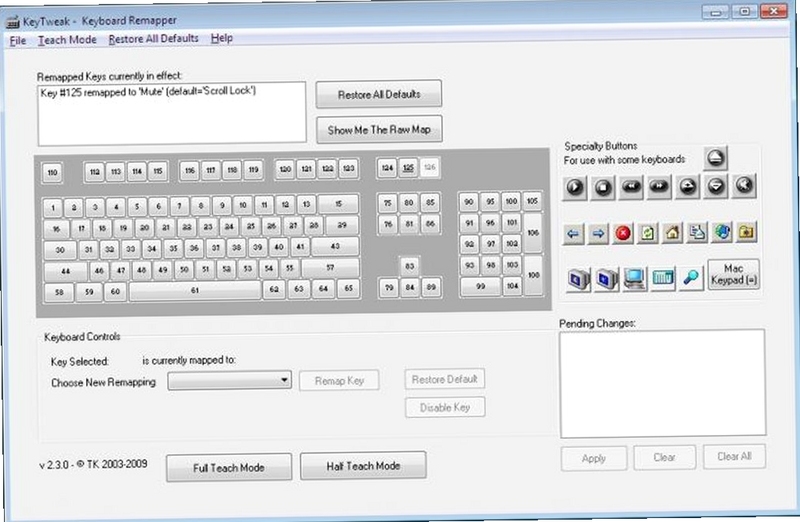Click the Clear button
This screenshot has width=800, height=522.
point(665,457)
